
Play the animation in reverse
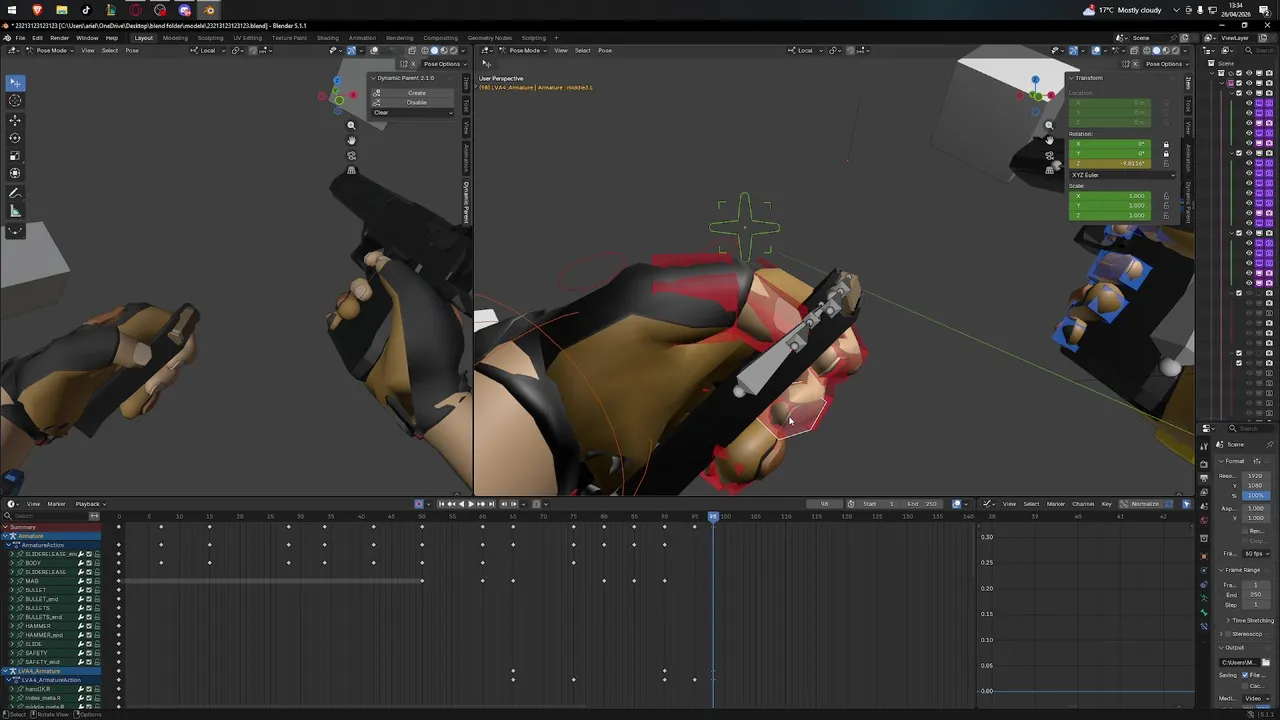461,504
